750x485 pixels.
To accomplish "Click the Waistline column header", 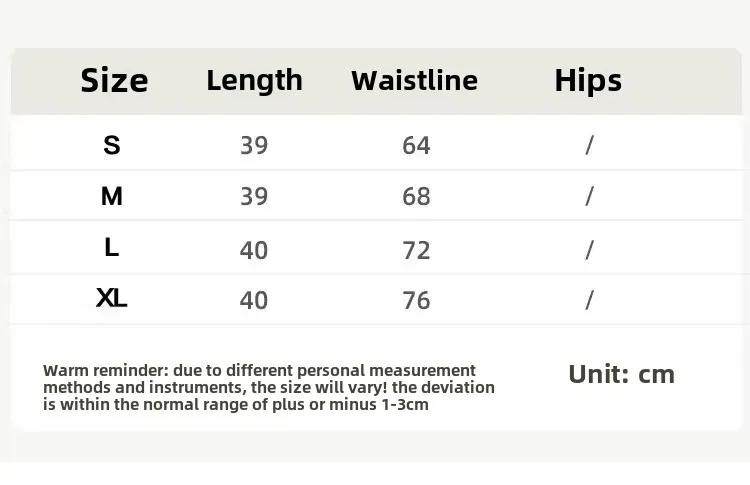I will click(x=414, y=80).
